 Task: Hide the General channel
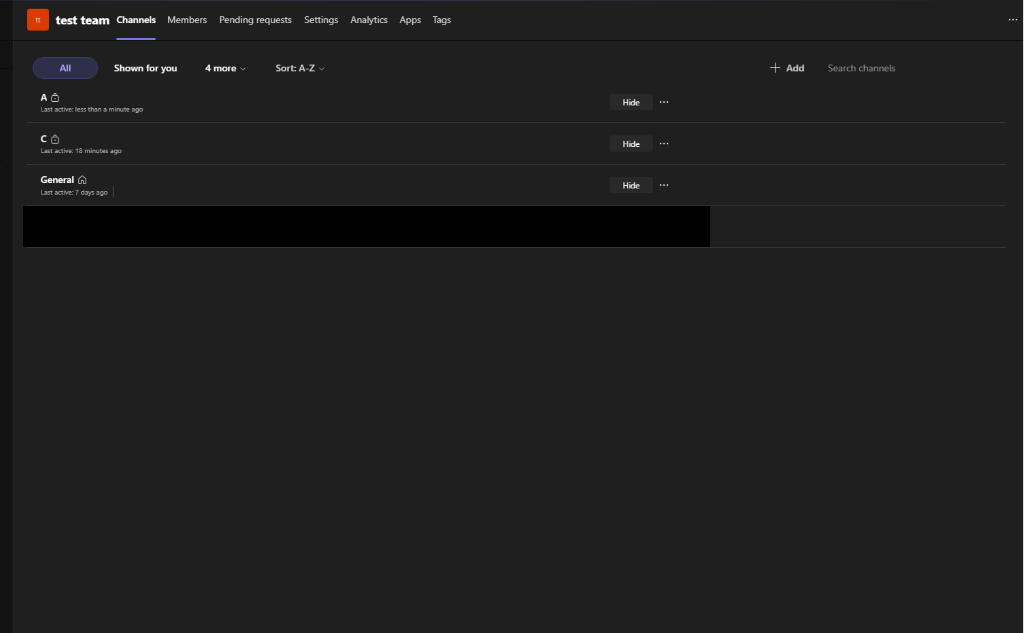coord(631,186)
